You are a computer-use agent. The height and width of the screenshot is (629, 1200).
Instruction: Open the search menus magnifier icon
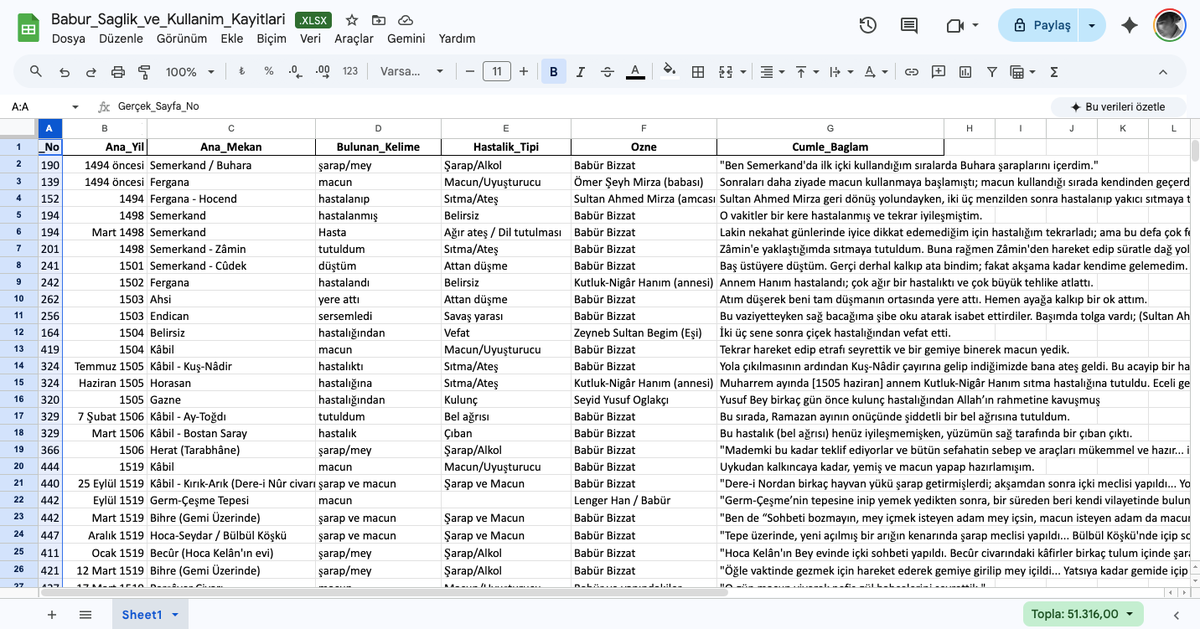36,72
